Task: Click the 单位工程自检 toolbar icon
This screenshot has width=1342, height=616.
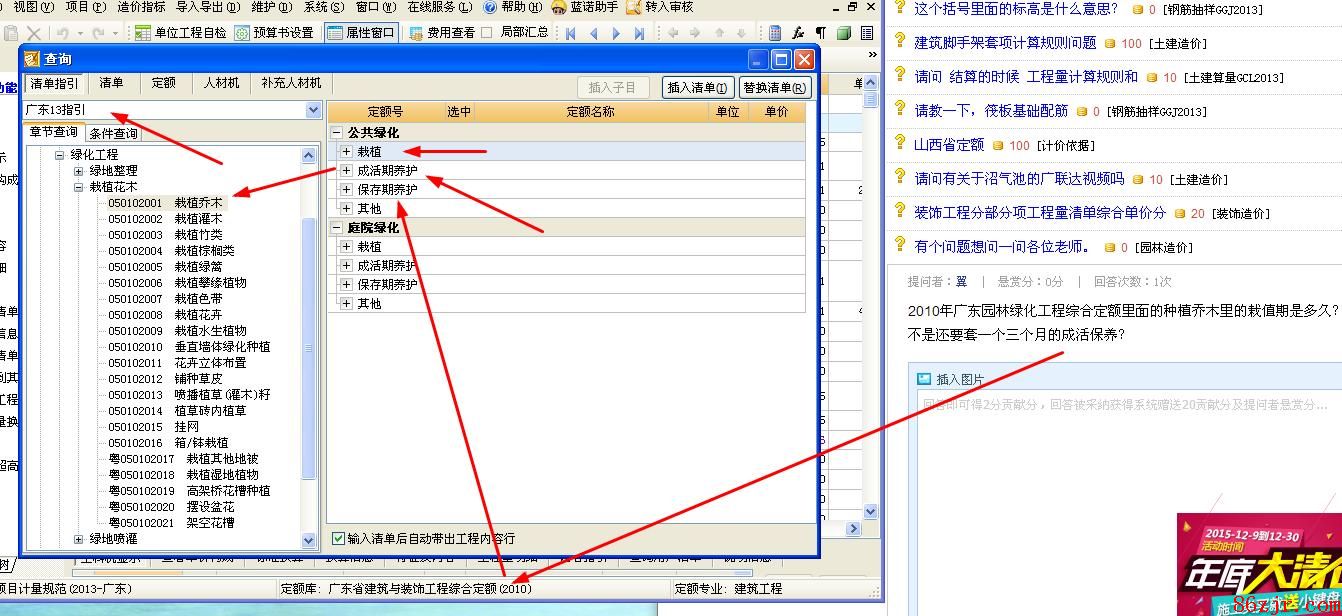Action: (143, 33)
